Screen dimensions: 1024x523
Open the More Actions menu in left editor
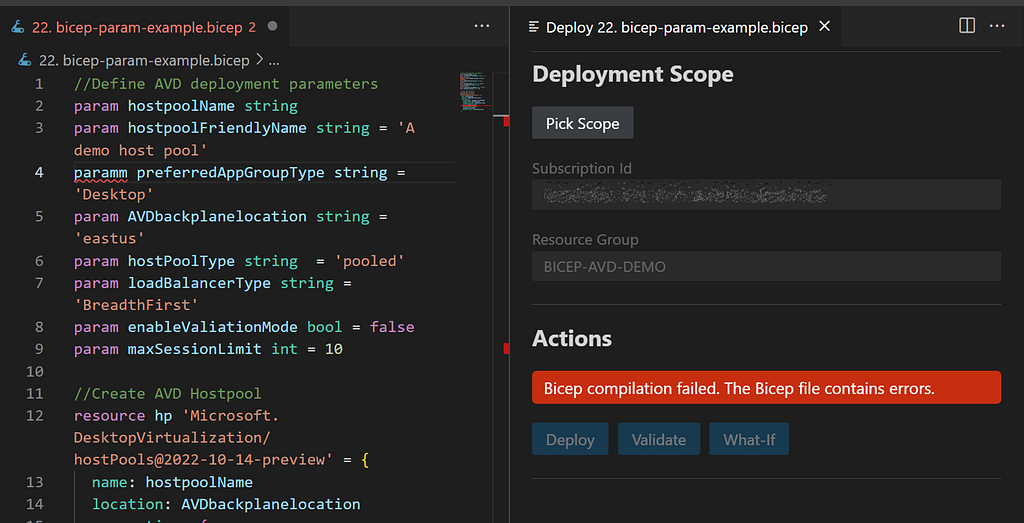tap(482, 26)
